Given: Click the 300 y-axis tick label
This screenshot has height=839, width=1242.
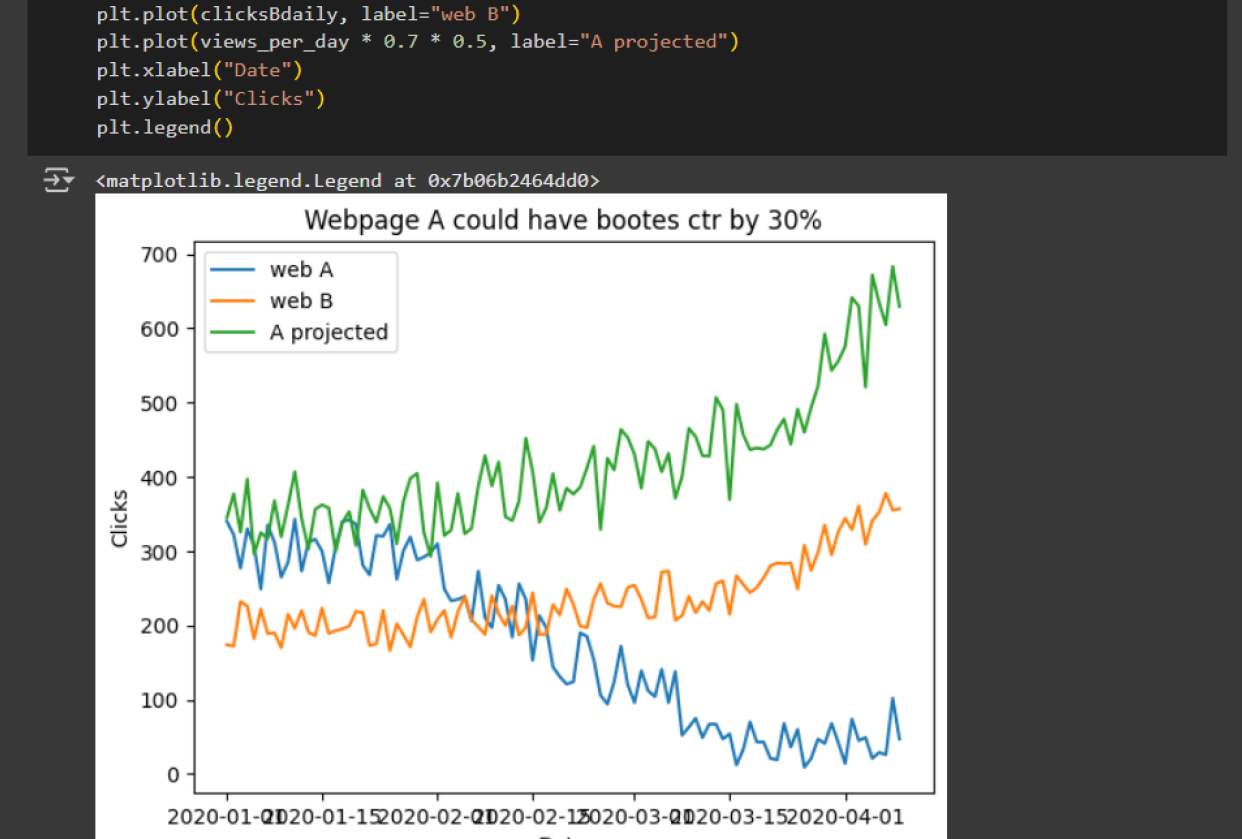Looking at the screenshot, I should tap(160, 552).
